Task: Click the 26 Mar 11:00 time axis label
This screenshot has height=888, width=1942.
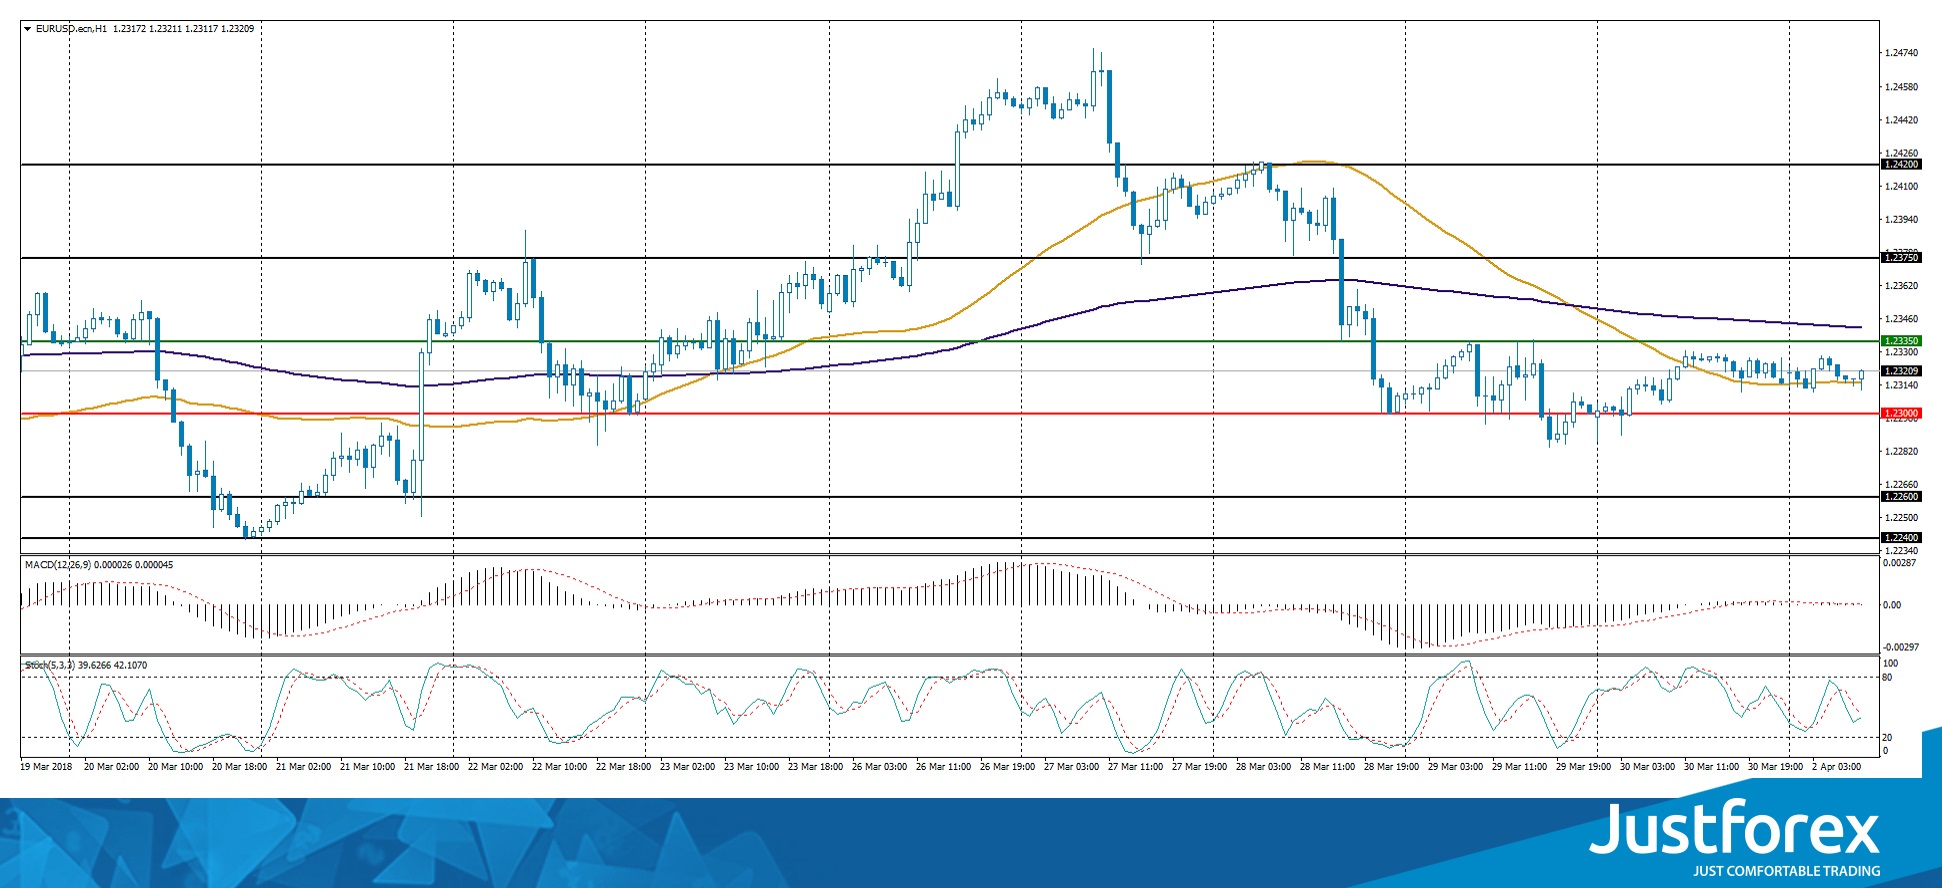Action: pyautogui.click(x=943, y=767)
